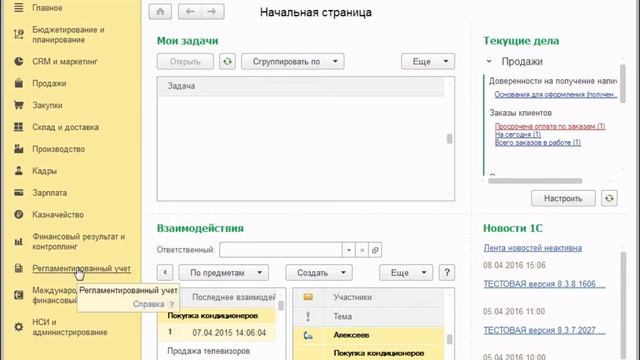Open the На сегодня (1) link

[518, 135]
